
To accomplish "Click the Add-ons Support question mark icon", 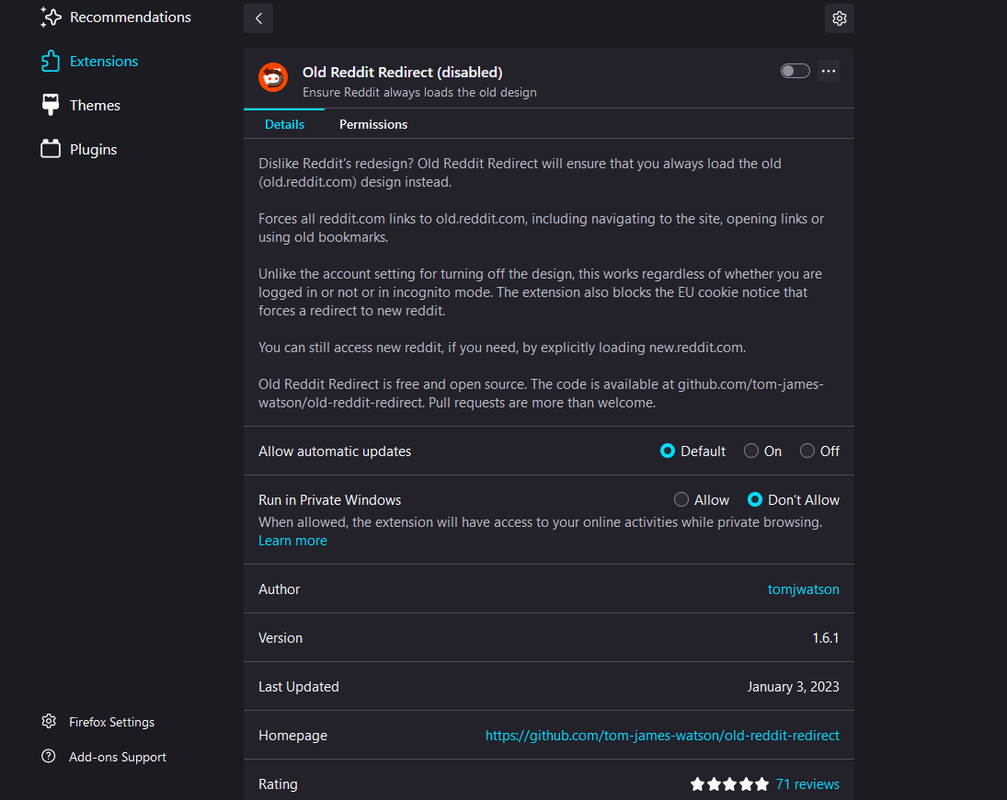I will [49, 756].
